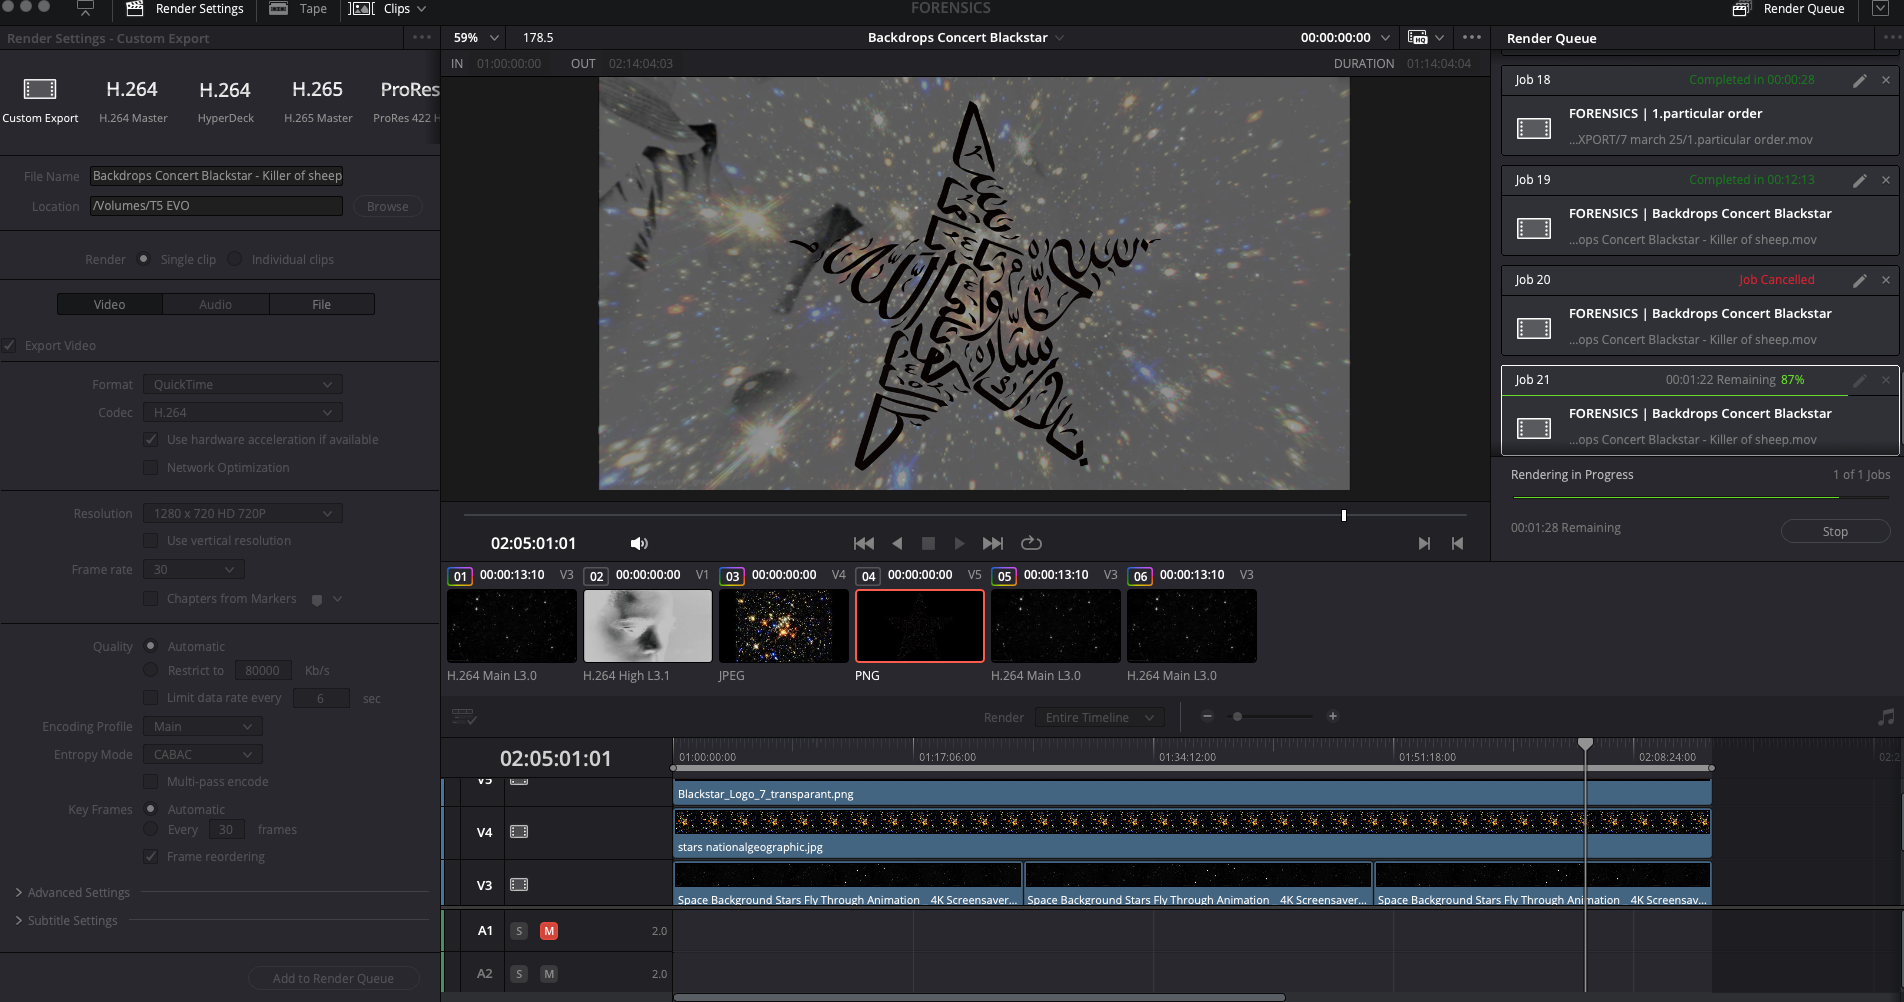Switch to the Video tab
This screenshot has width=1904, height=1002.
[x=110, y=304]
